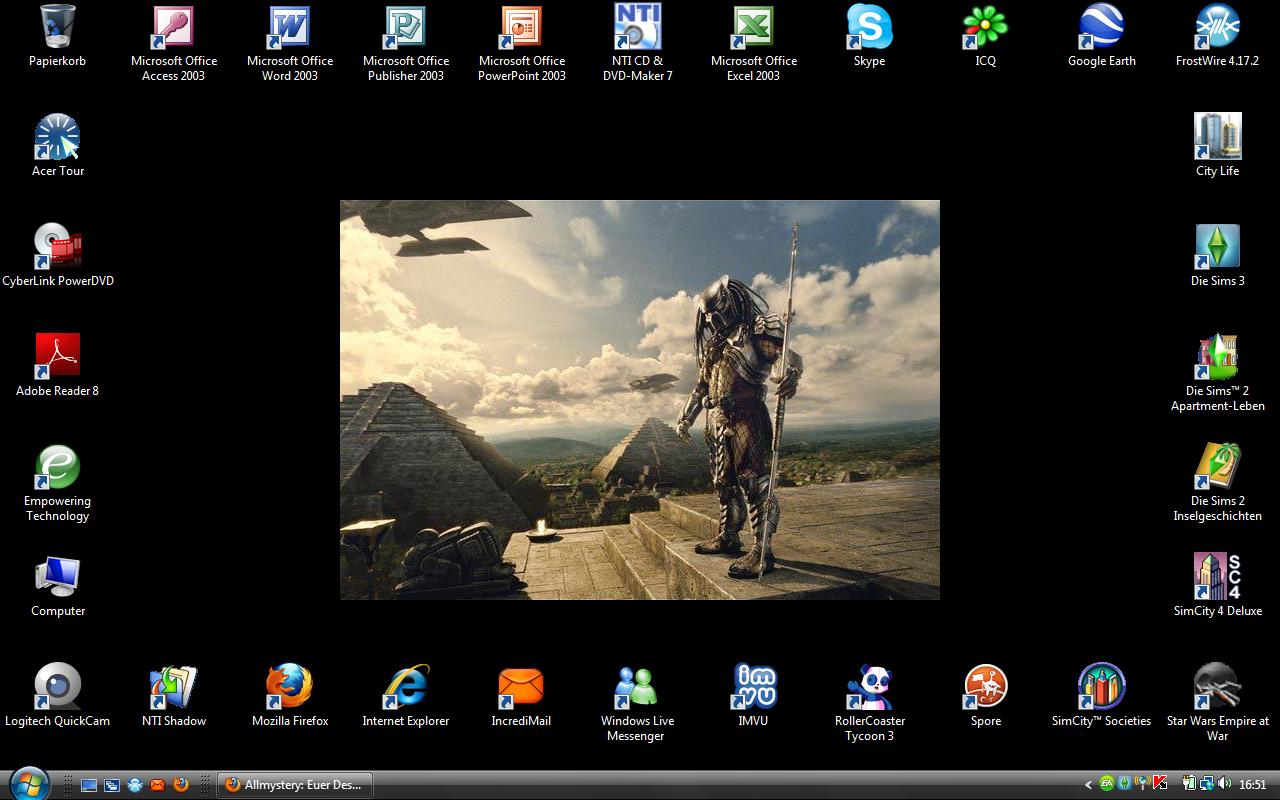Select the Papierkorb recycle bin icon

57,37
